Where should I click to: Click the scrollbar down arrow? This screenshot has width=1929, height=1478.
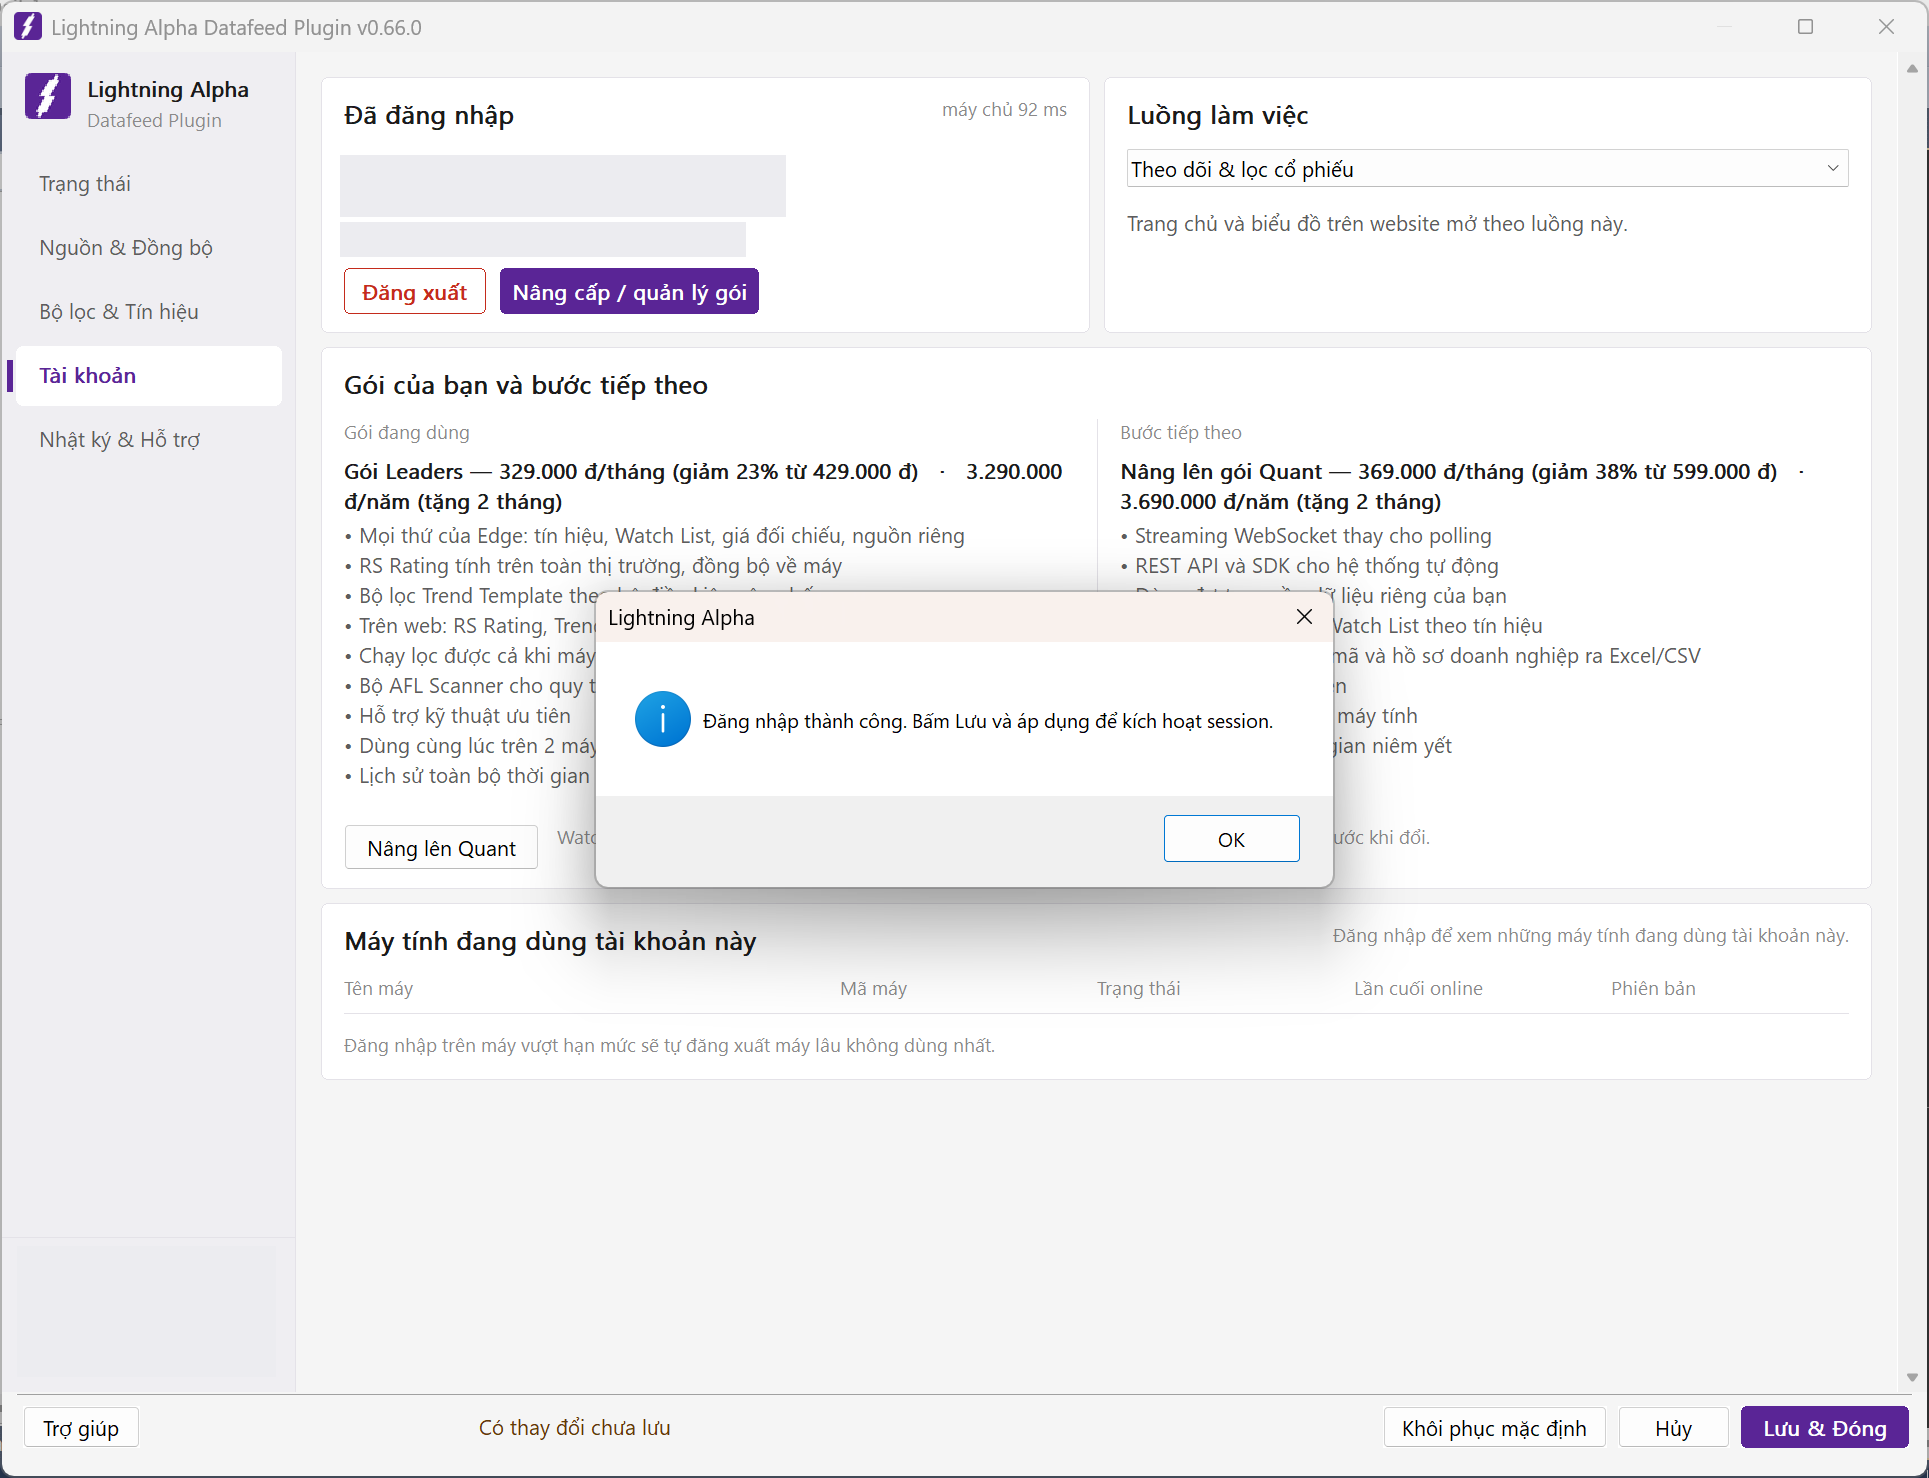(1912, 1377)
